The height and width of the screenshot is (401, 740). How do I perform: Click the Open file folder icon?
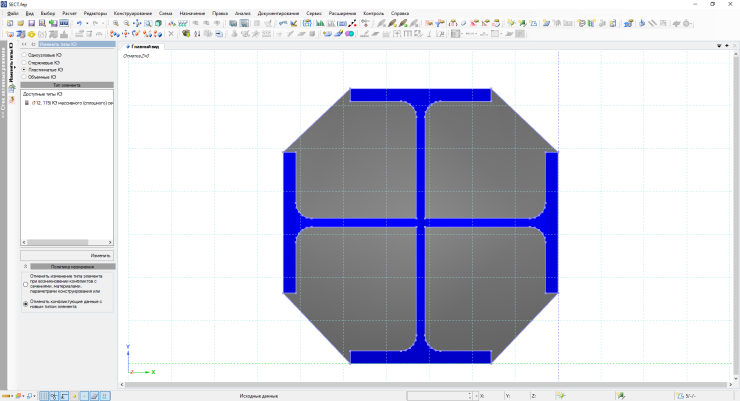19,22
